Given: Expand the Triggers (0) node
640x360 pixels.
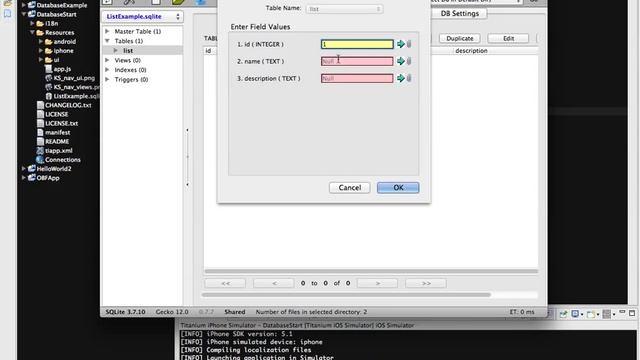Looking at the screenshot, I should click(107, 80).
